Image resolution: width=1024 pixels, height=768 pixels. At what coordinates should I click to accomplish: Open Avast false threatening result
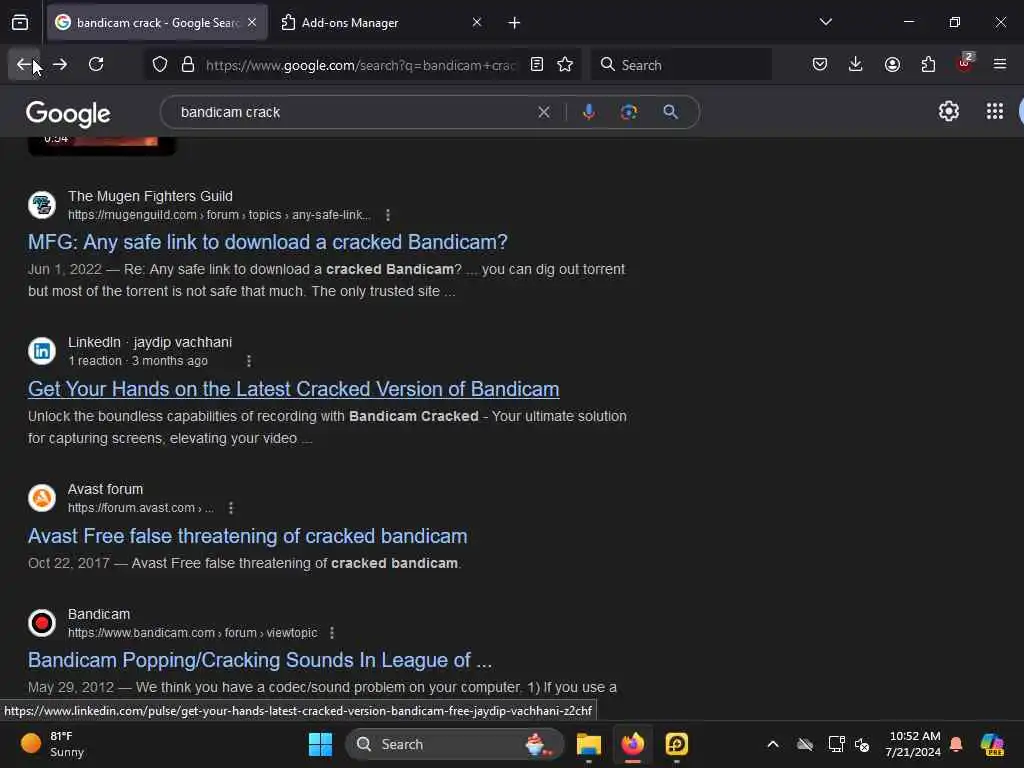pos(248,536)
